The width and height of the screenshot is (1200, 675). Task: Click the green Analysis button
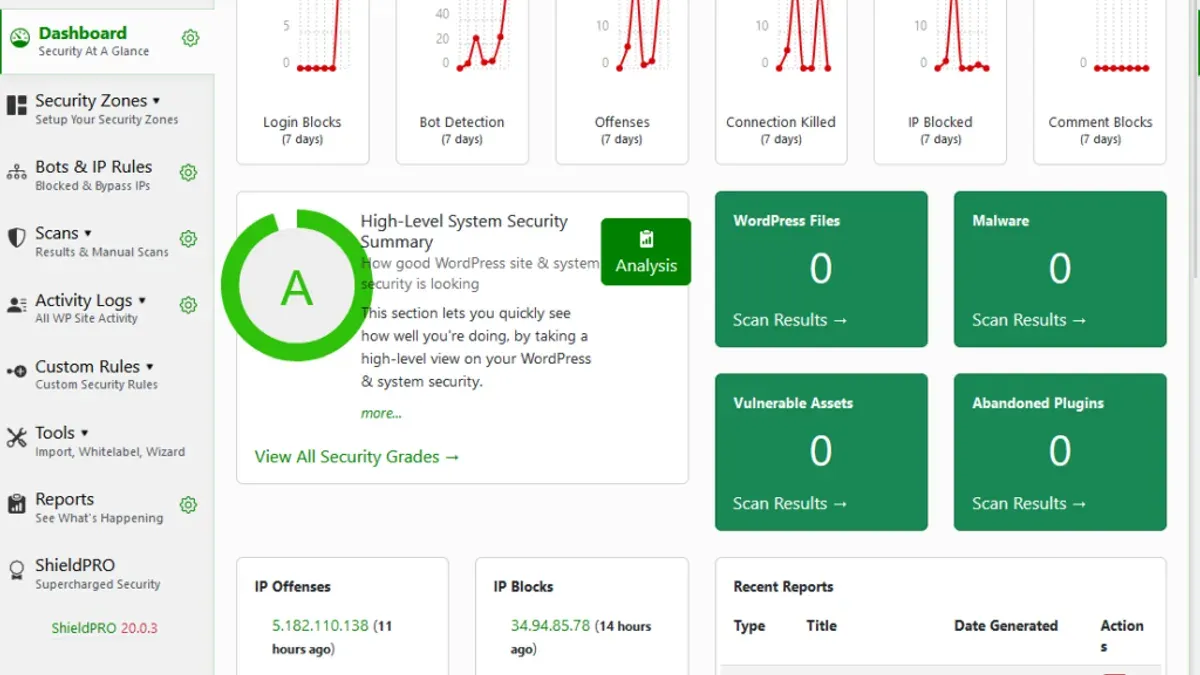point(646,252)
